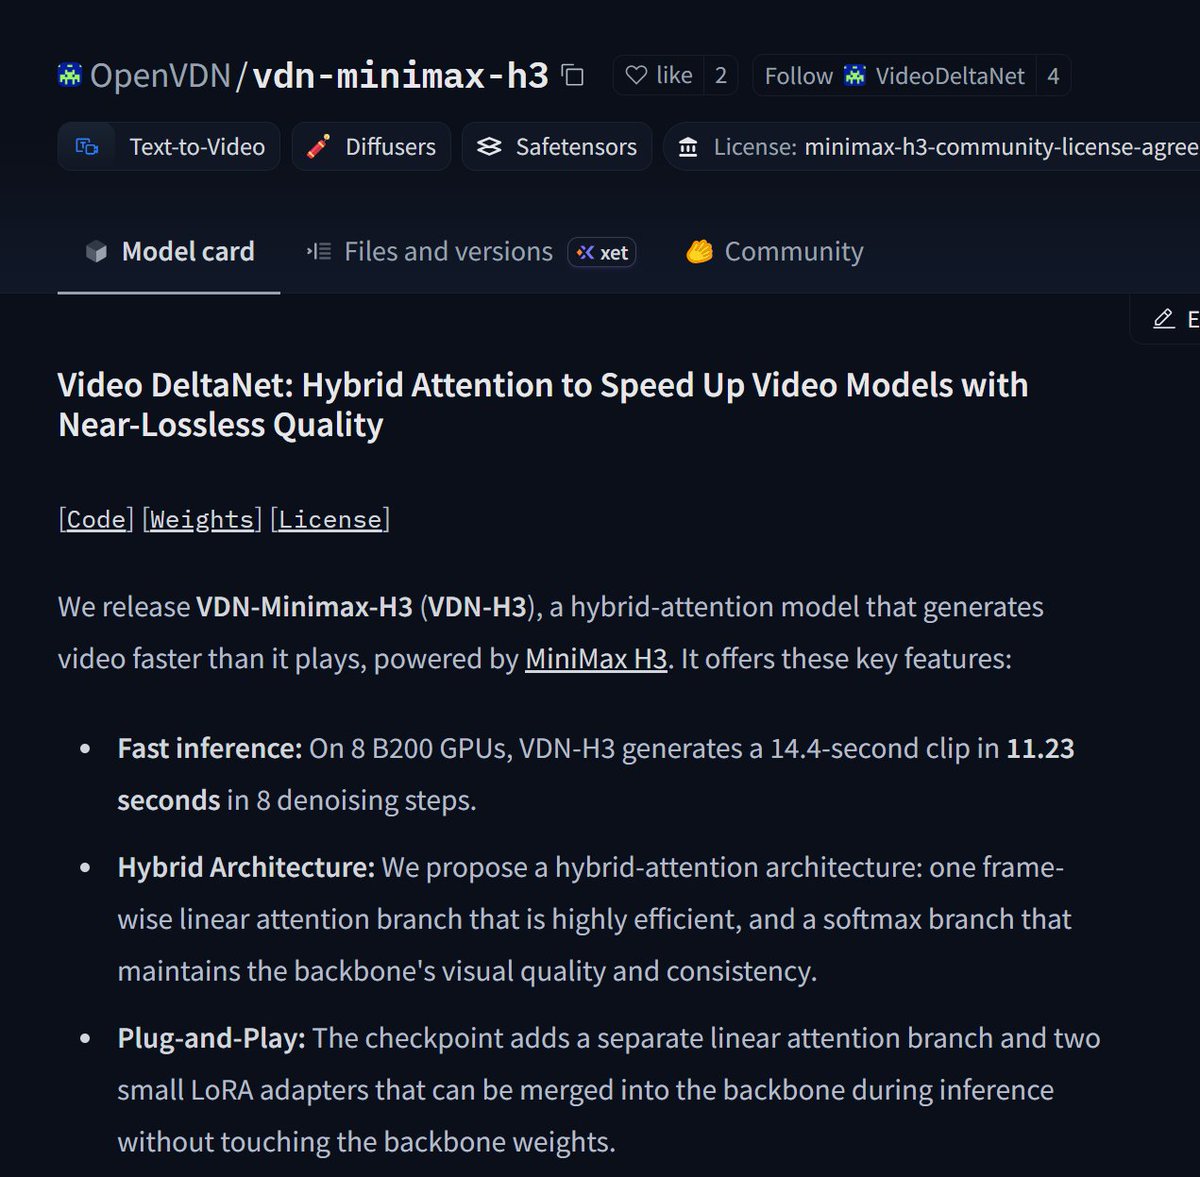Click the Community hands emoji icon

(699, 251)
